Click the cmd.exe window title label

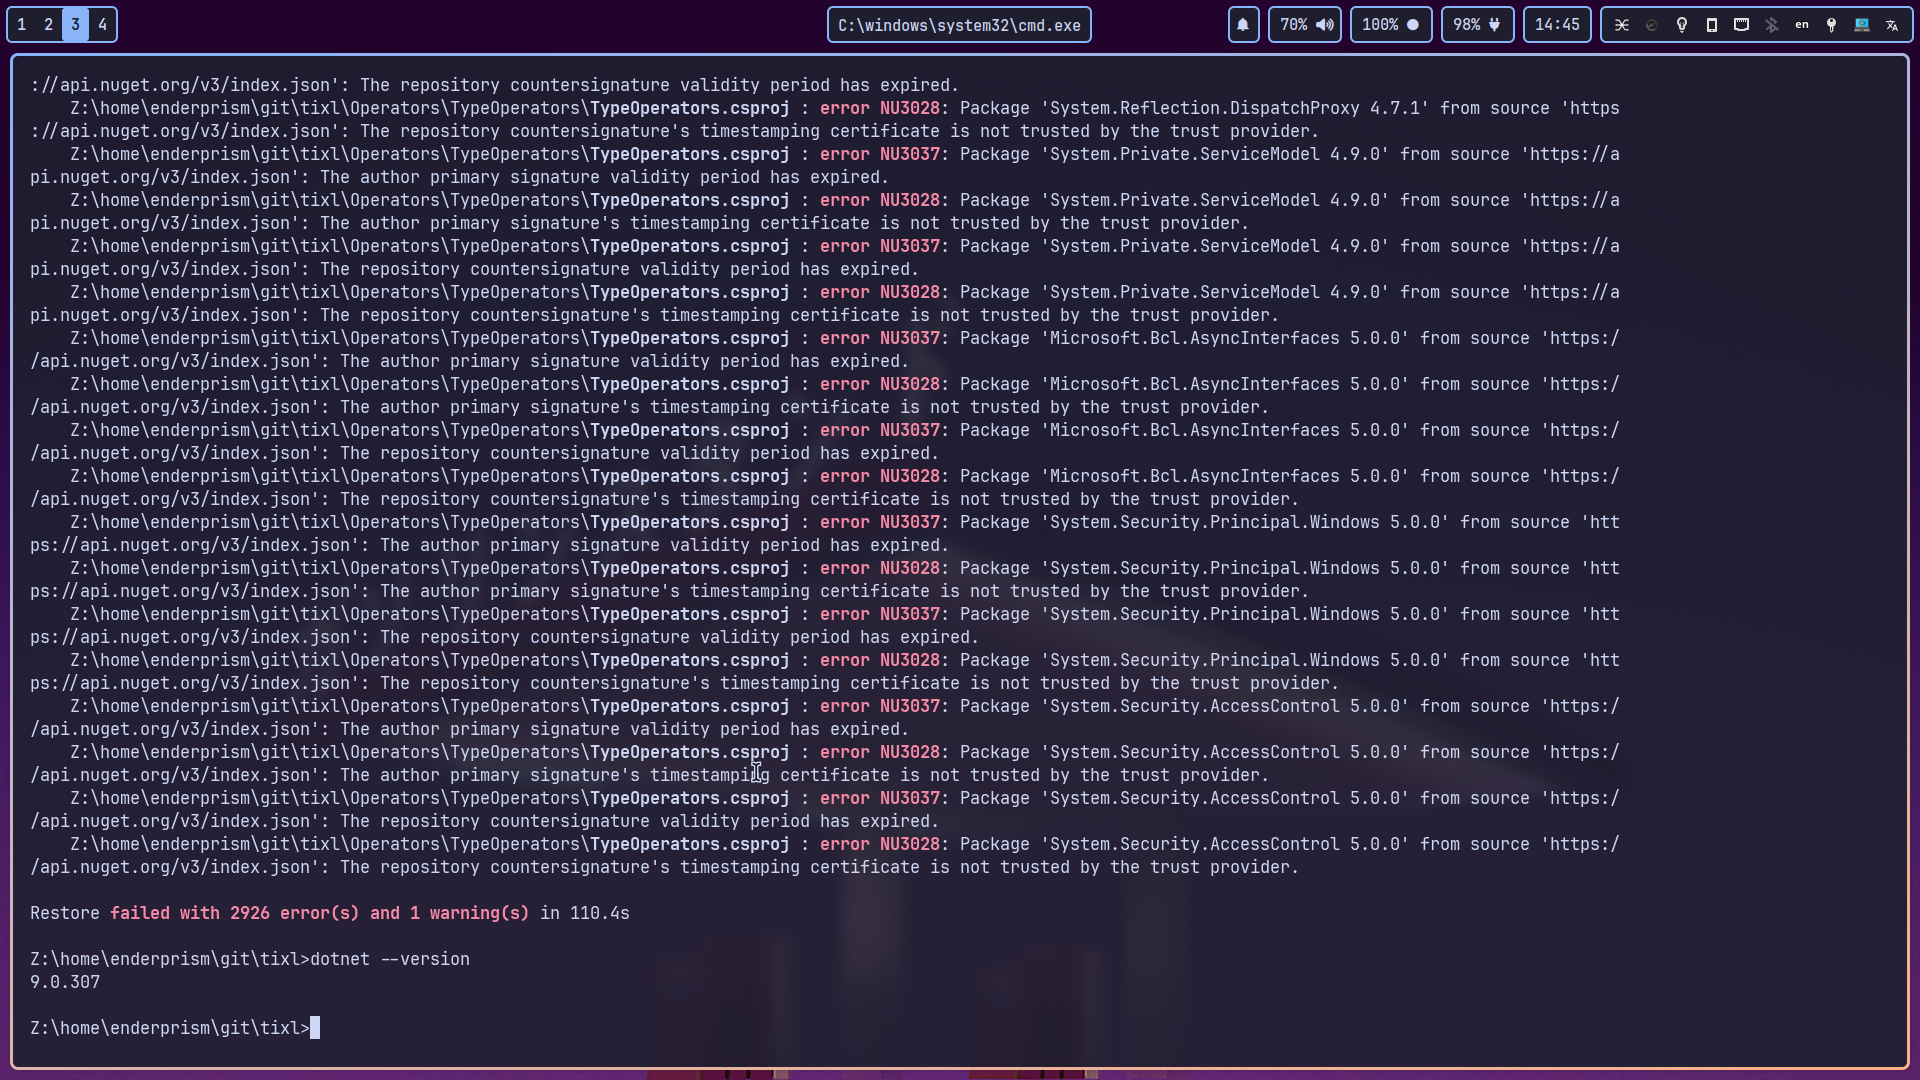click(x=958, y=25)
